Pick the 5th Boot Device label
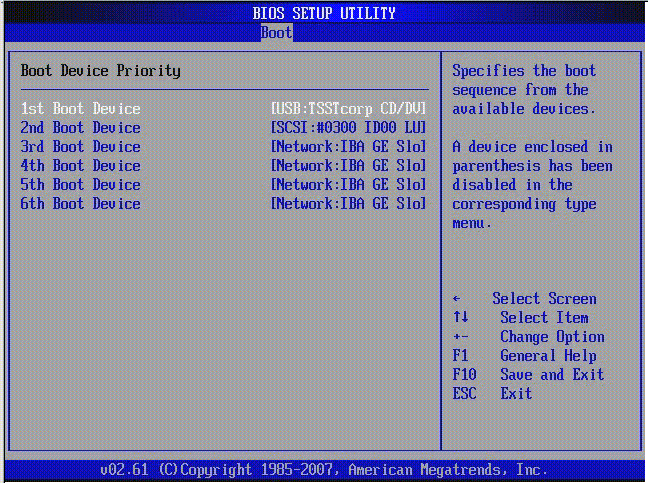Image resolution: width=648 pixels, height=483 pixels. tap(81, 185)
